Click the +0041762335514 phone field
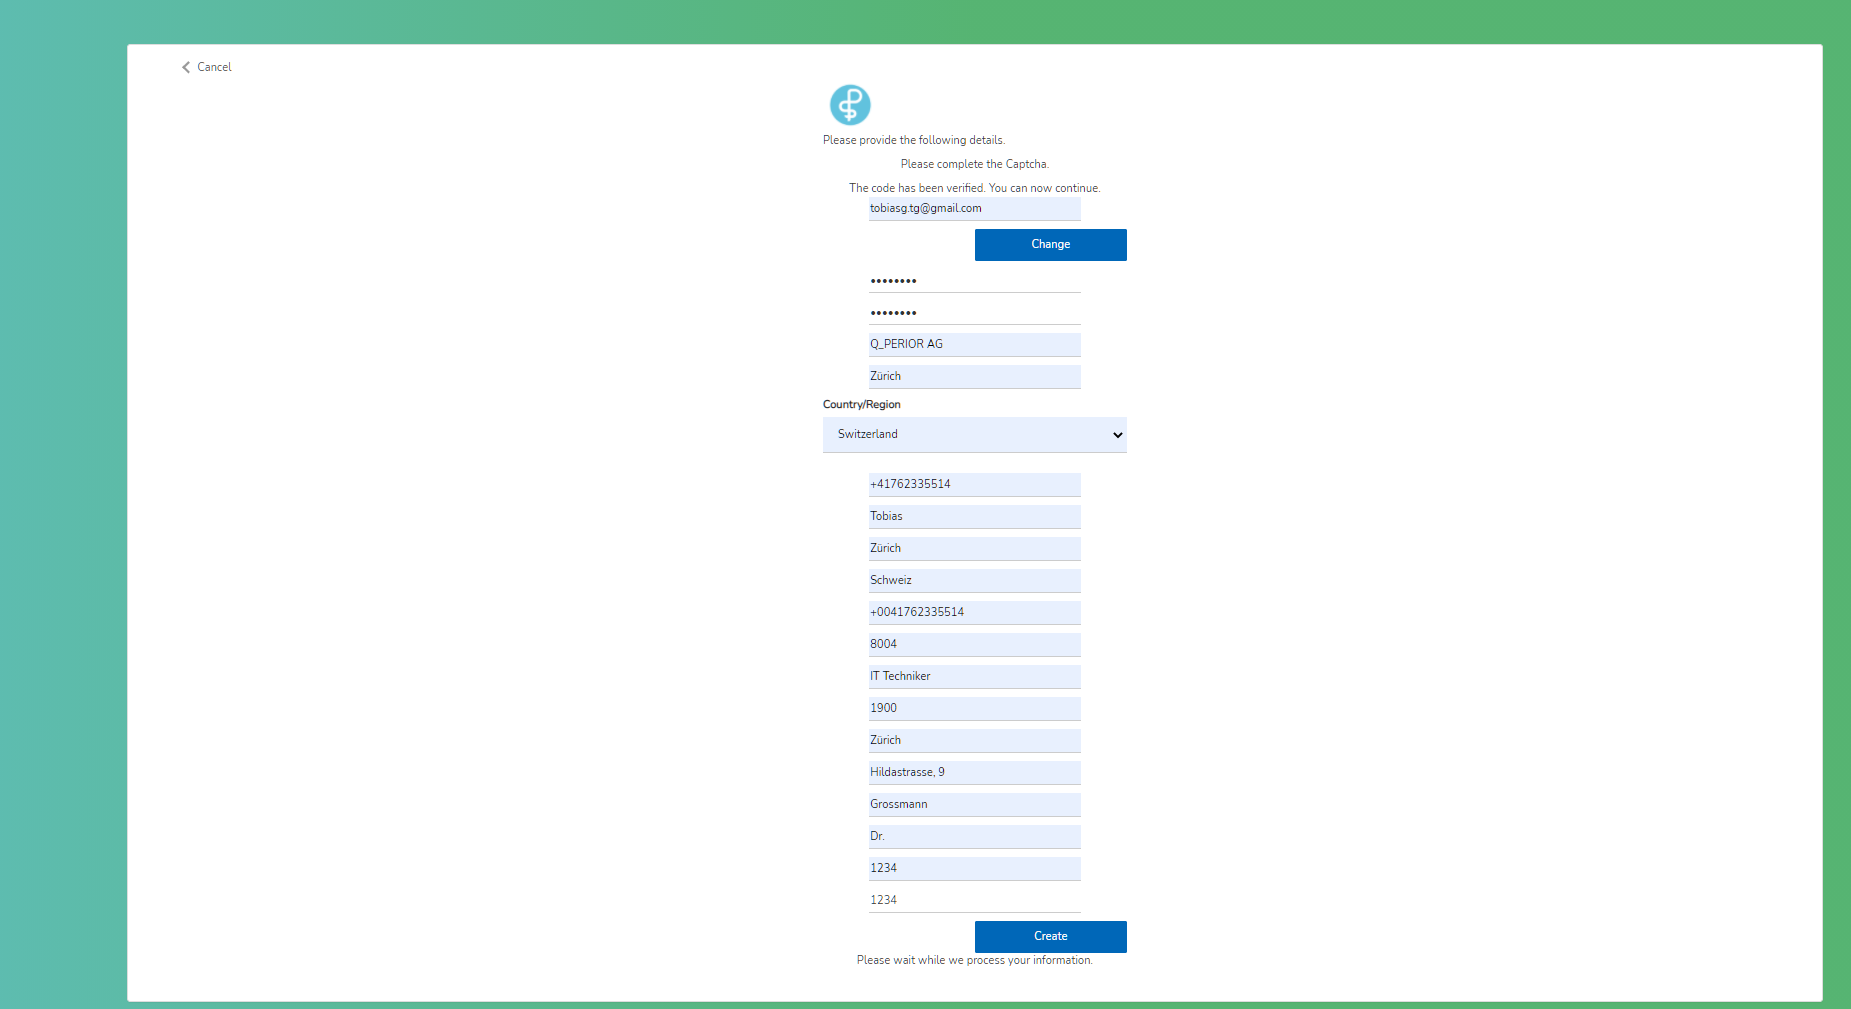 pos(974,613)
